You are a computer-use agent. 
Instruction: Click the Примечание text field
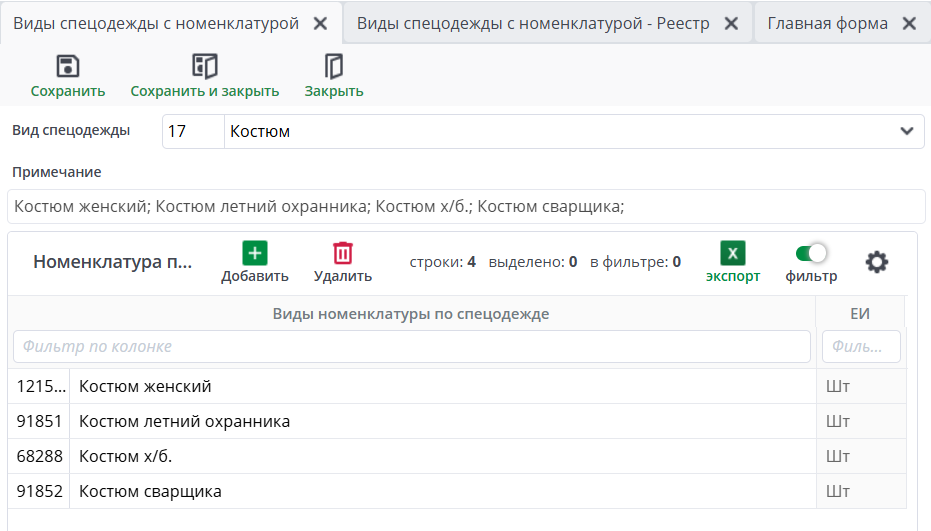pos(466,207)
